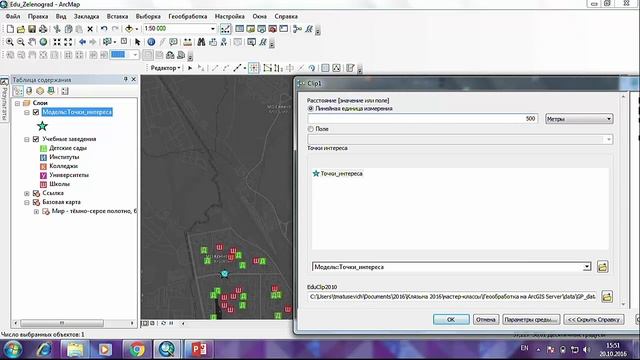Screen dimensions: 640x360
Task: Collapse the Базовая карта group
Action: click(27, 202)
